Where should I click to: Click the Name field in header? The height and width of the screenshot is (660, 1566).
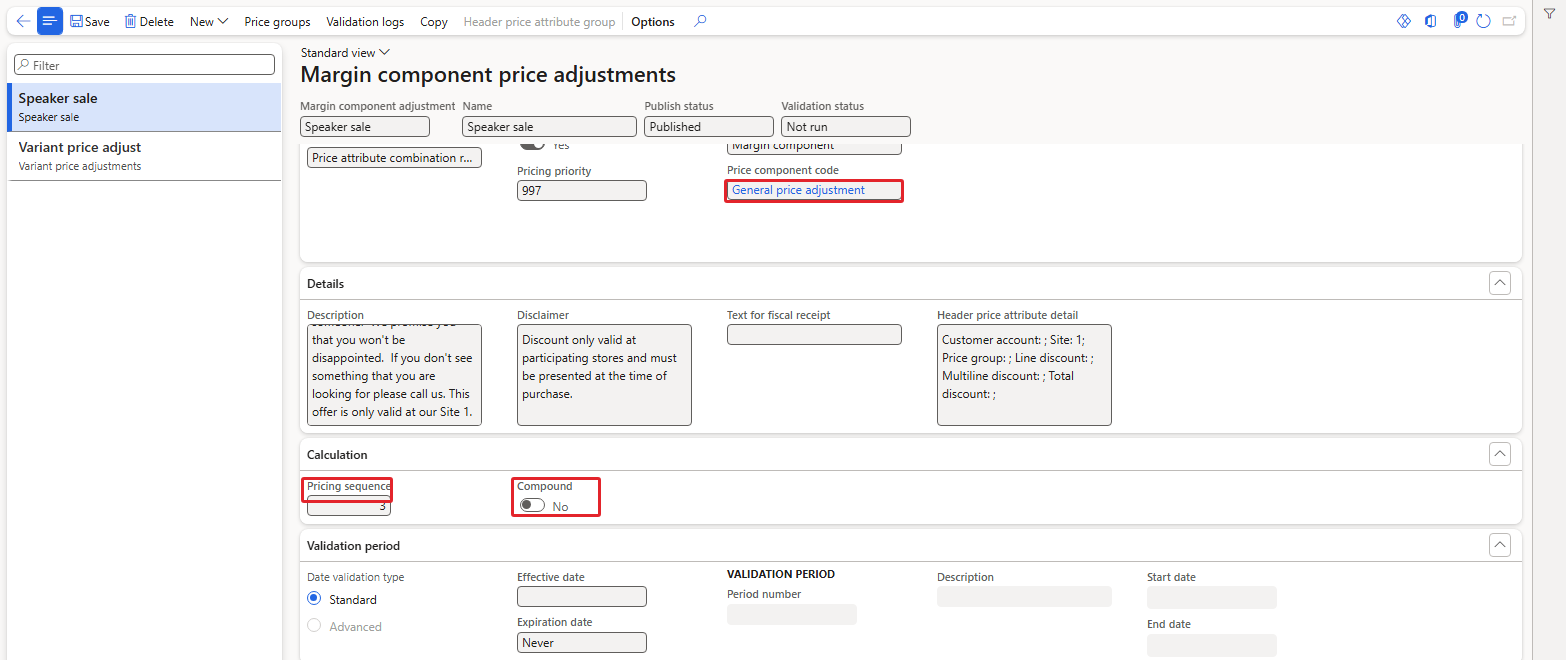549,126
